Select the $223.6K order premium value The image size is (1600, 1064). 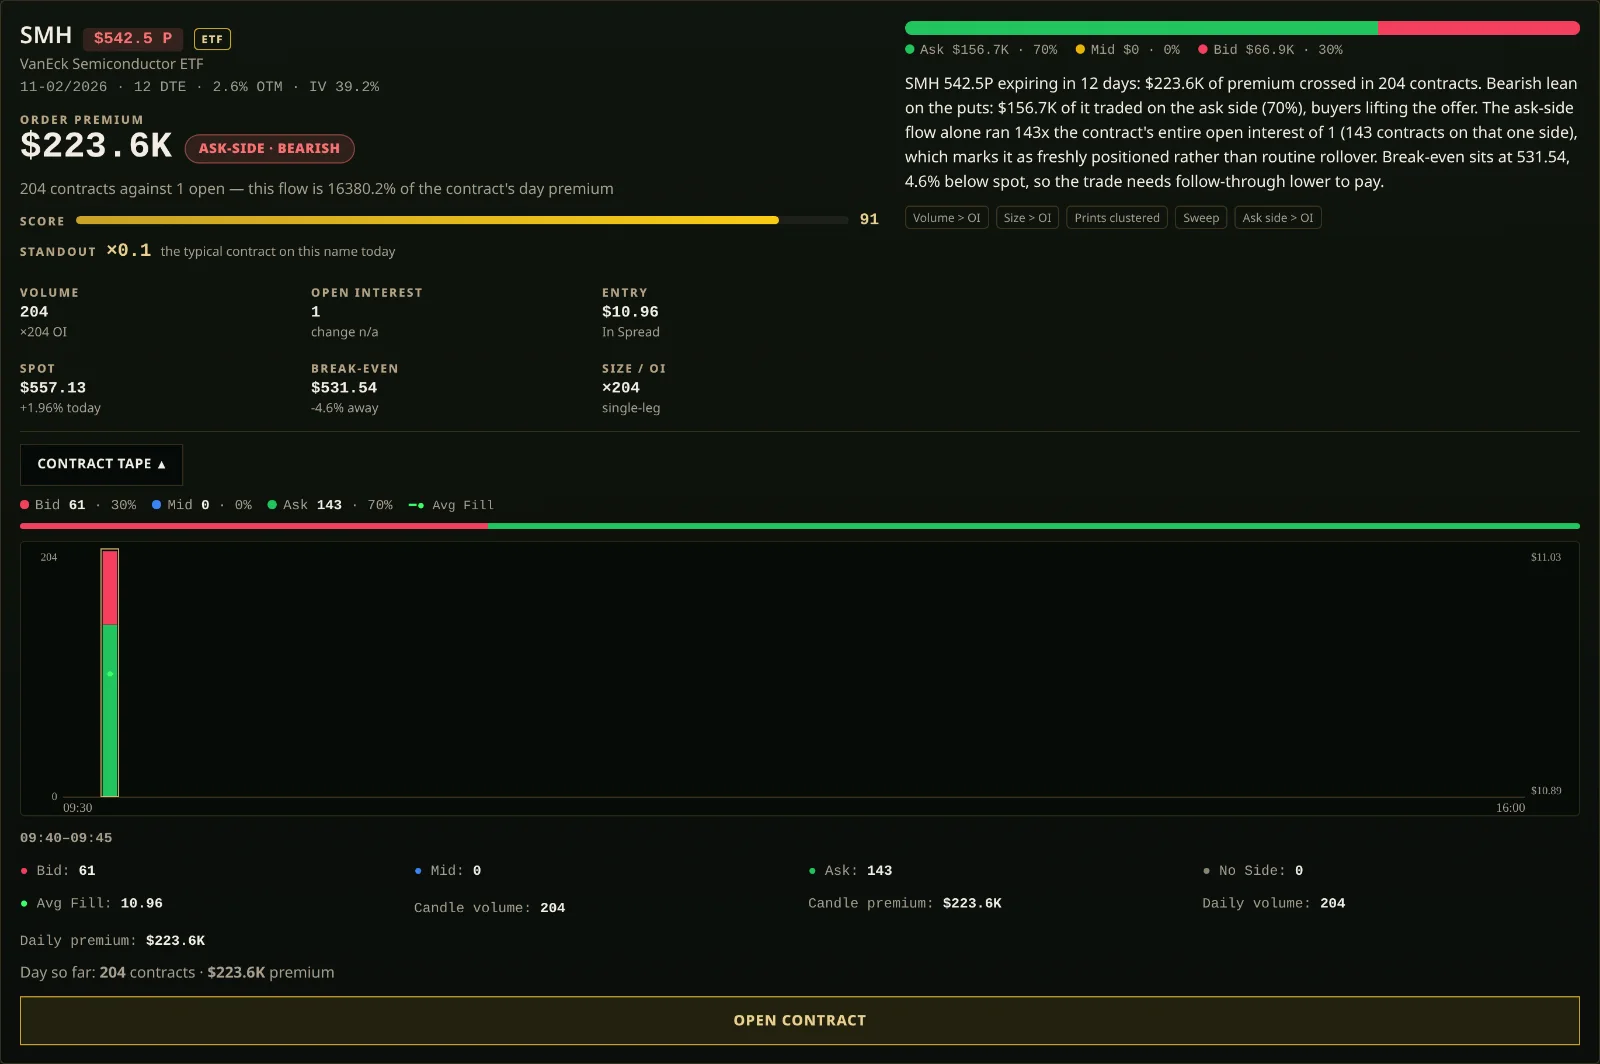point(96,146)
